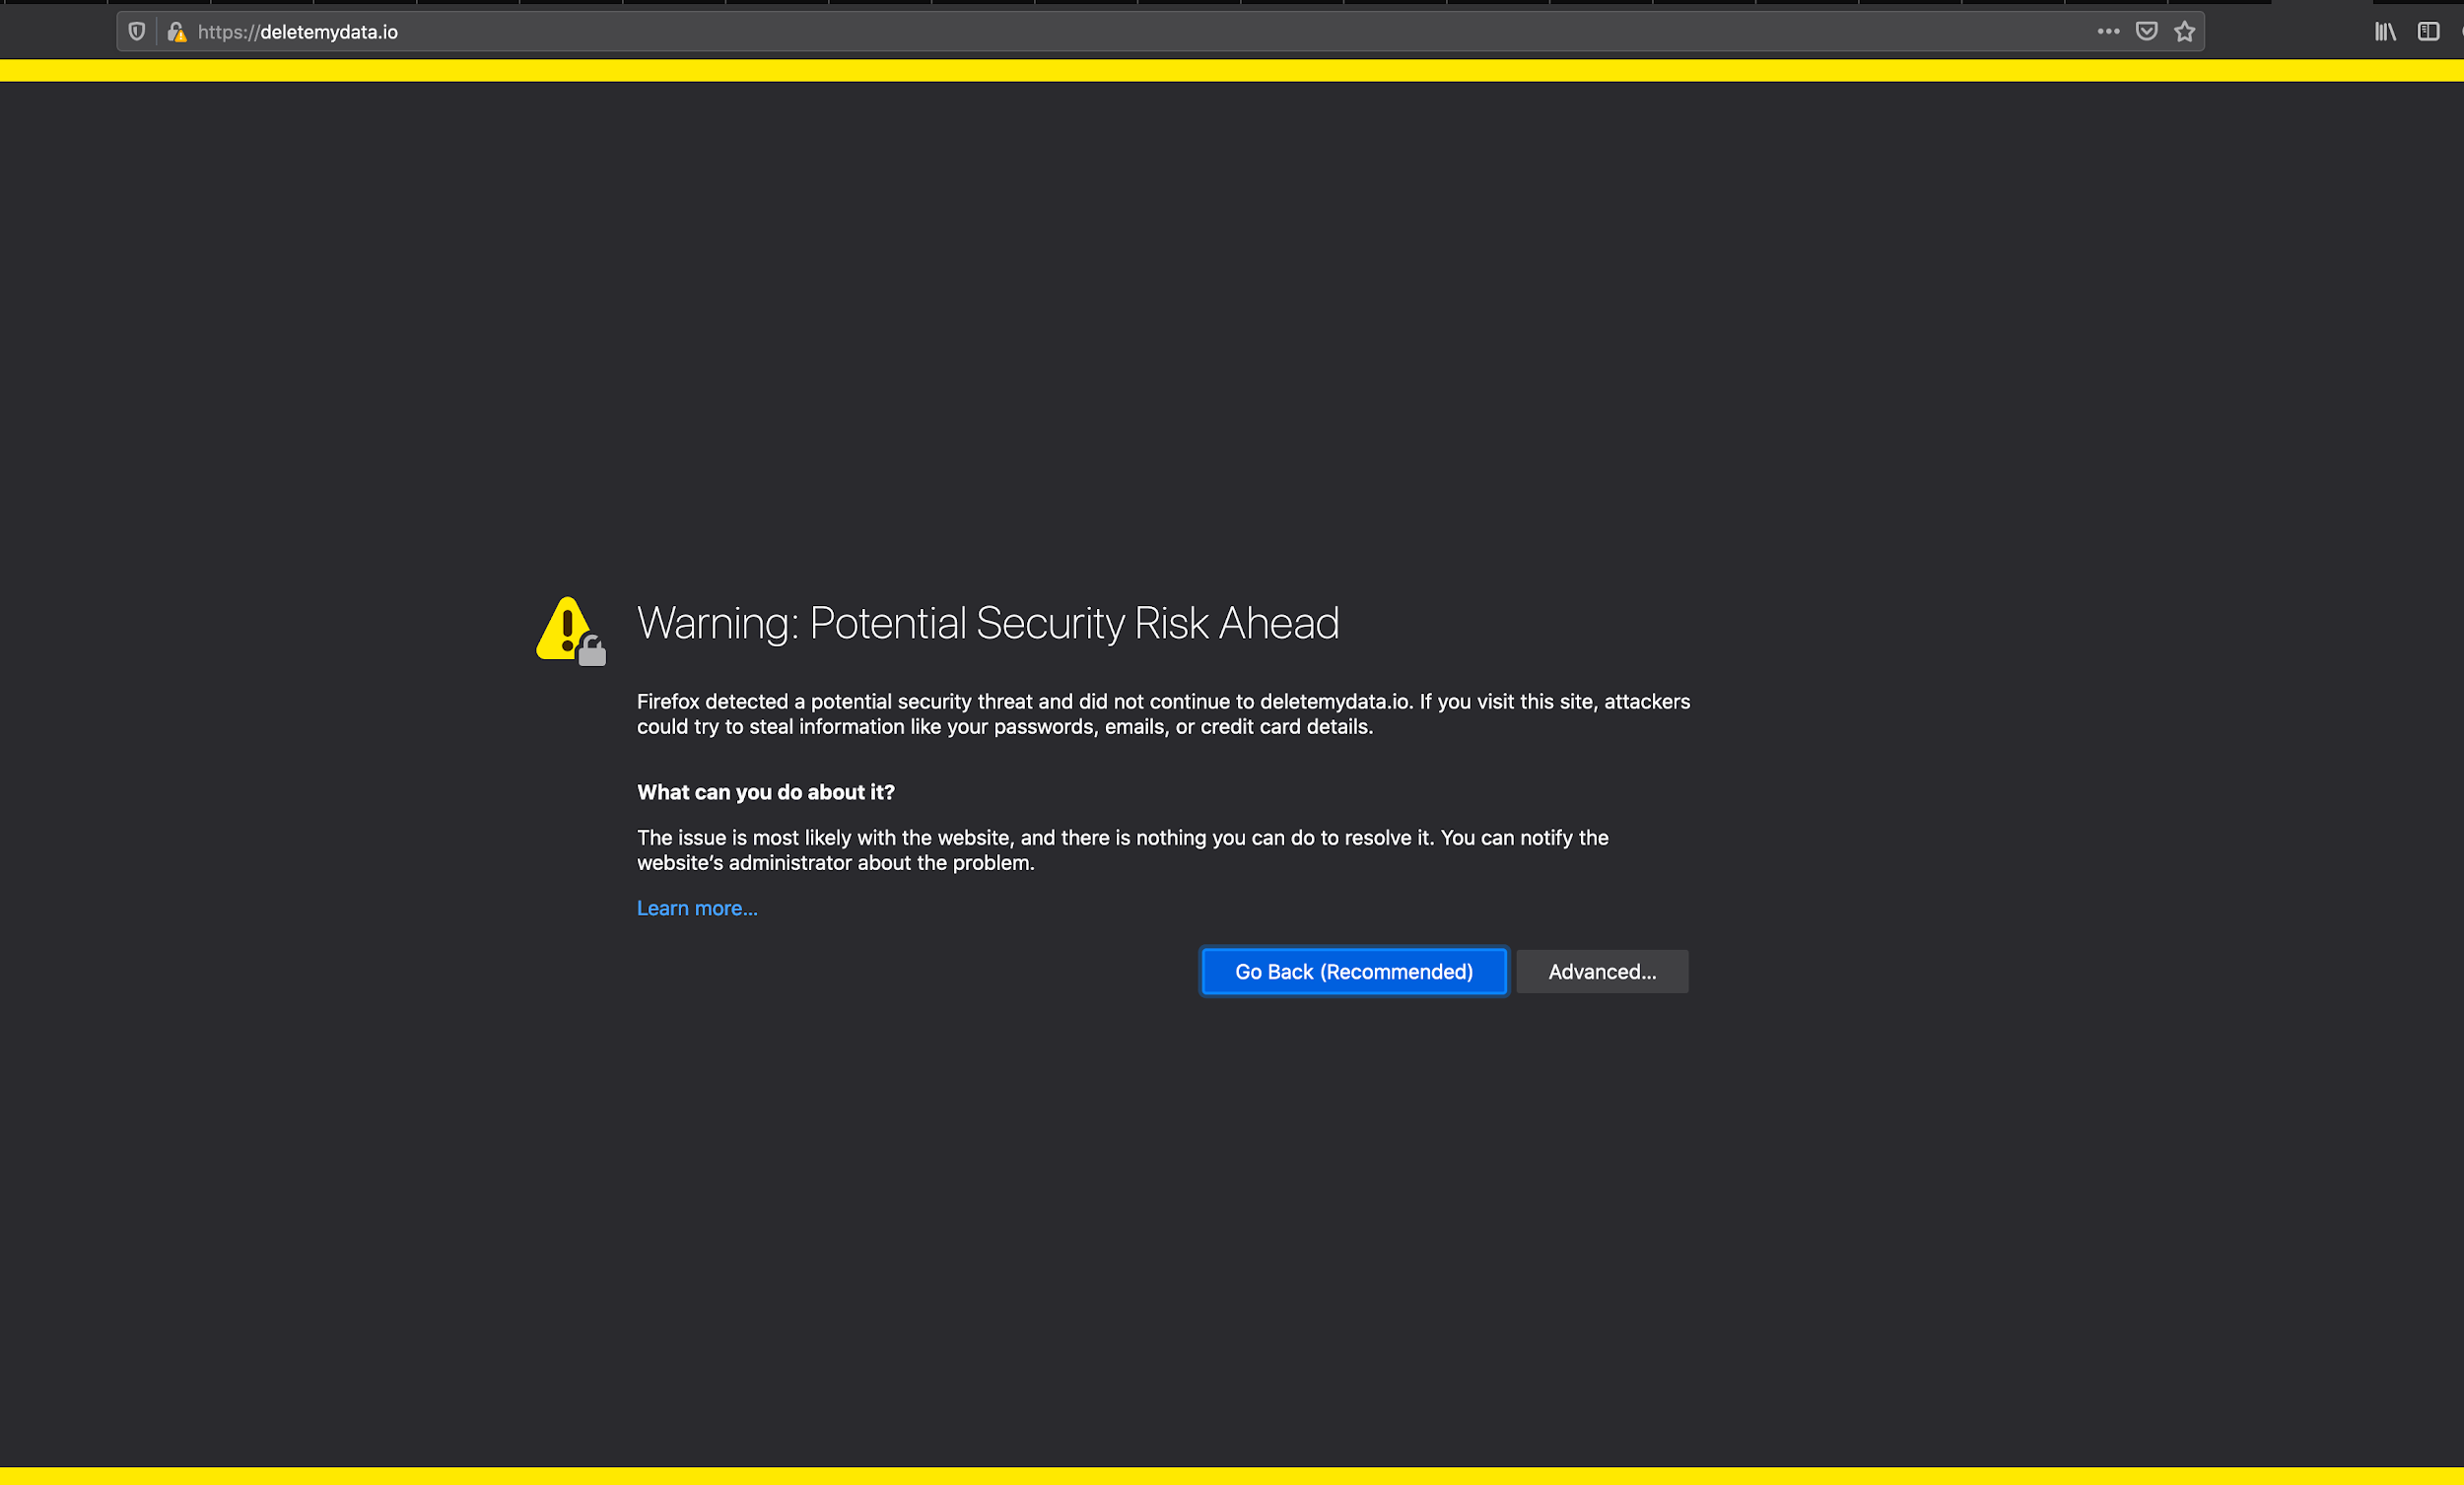The image size is (2464, 1485).
Task: Click the https:// prefix in the URL
Action: coord(228,32)
